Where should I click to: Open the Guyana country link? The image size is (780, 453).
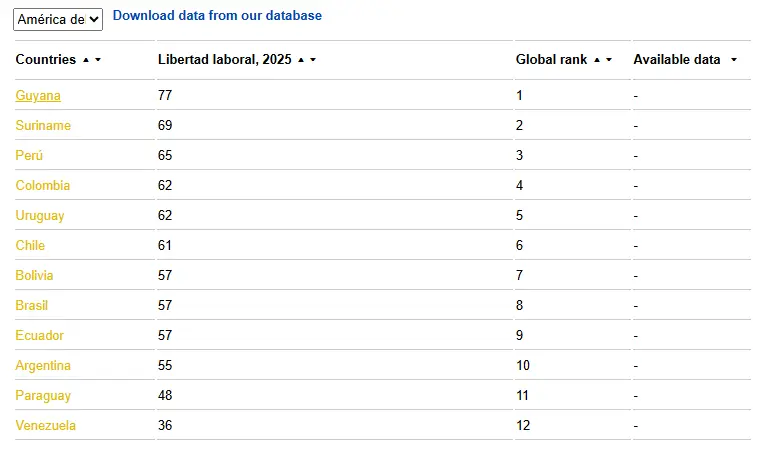point(38,95)
